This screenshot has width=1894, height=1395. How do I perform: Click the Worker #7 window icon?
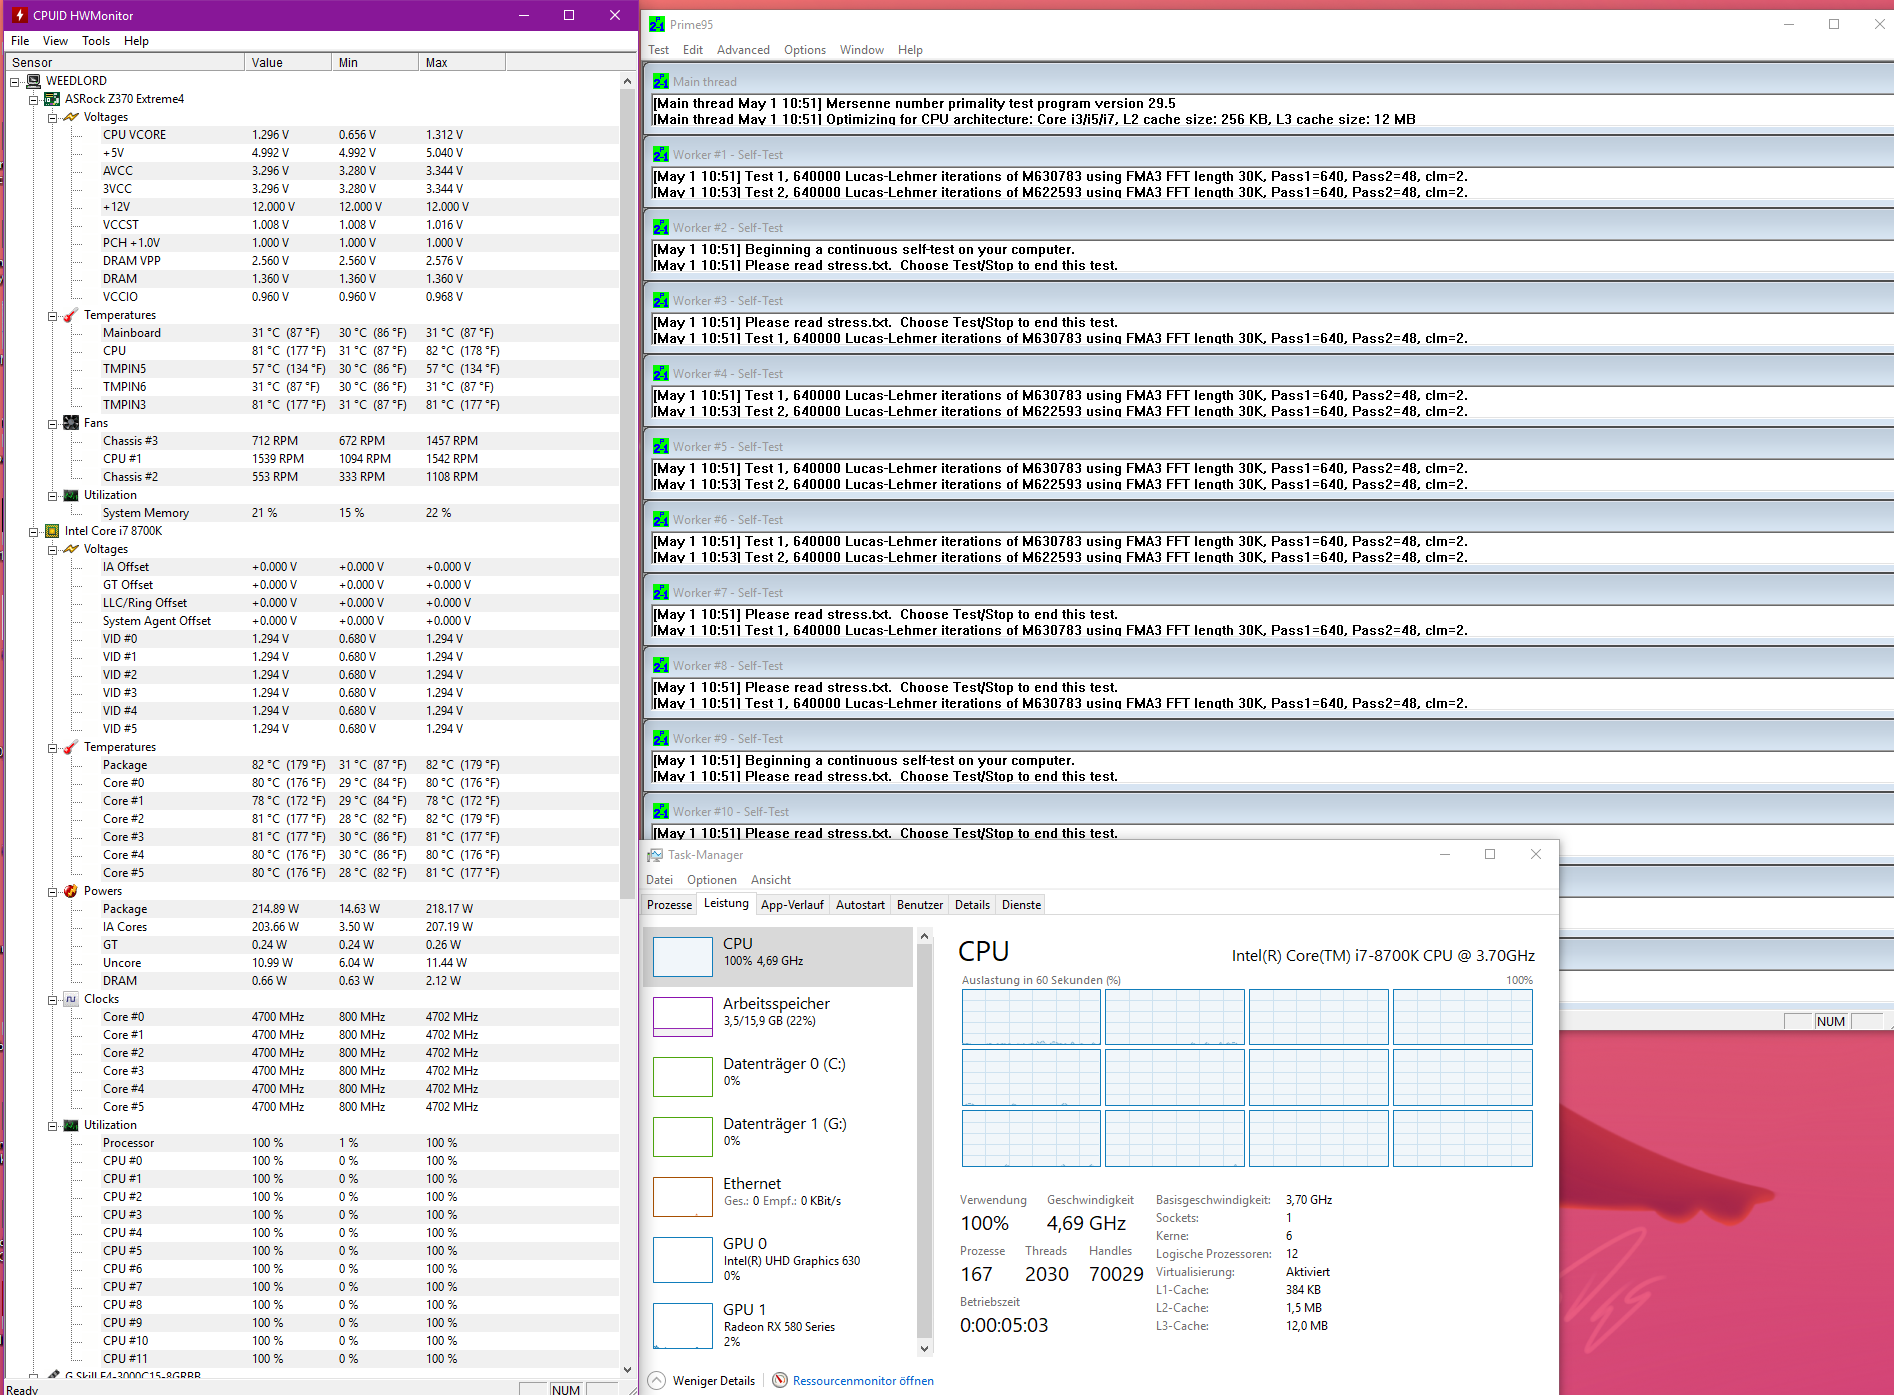[x=661, y=593]
